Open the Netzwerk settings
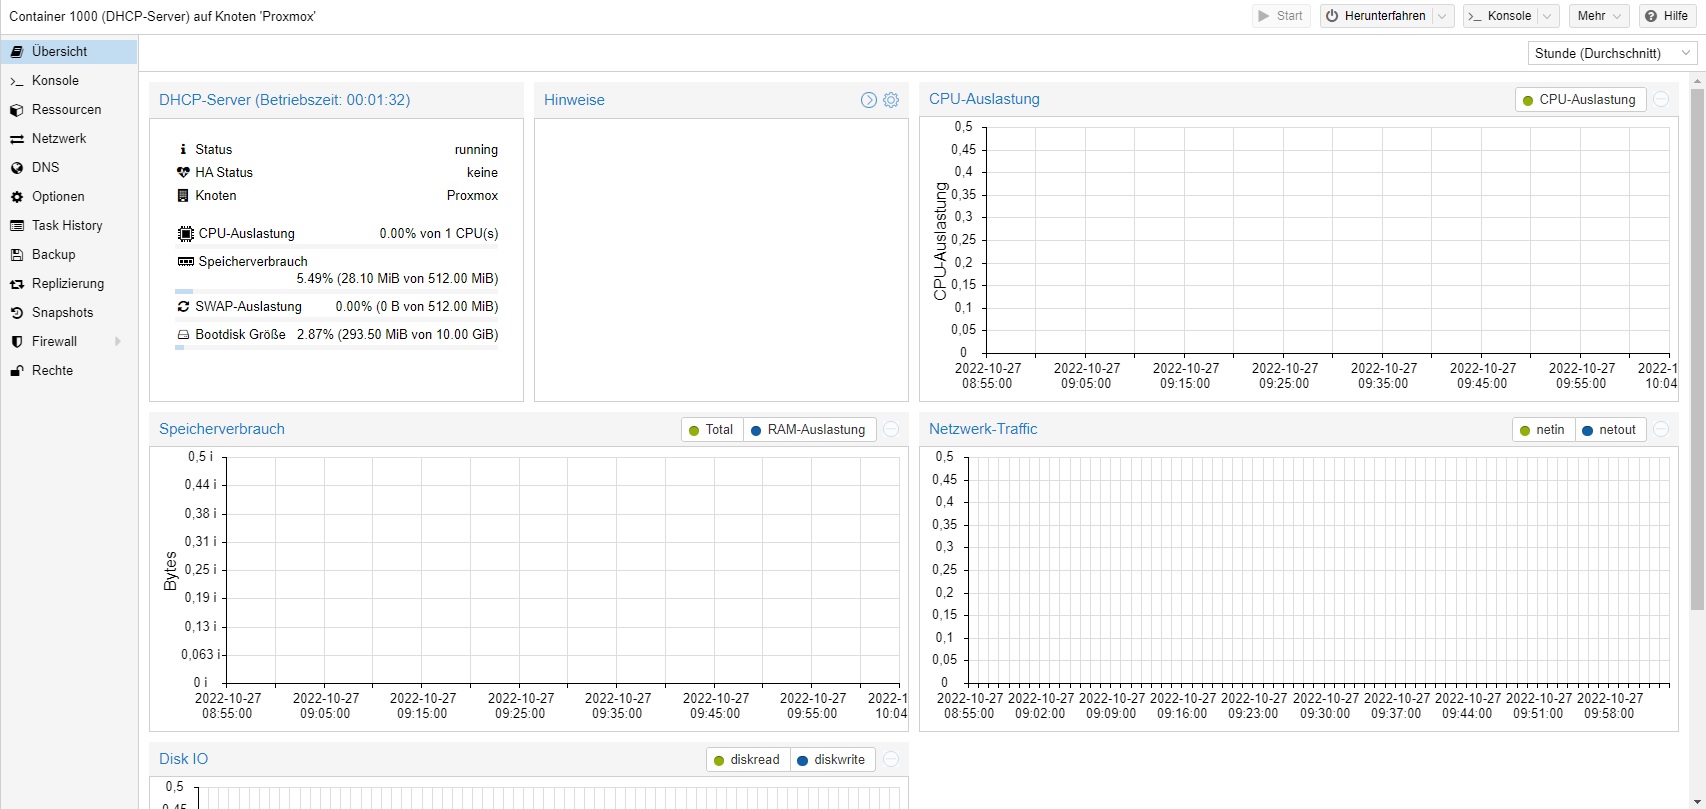 coord(68,138)
